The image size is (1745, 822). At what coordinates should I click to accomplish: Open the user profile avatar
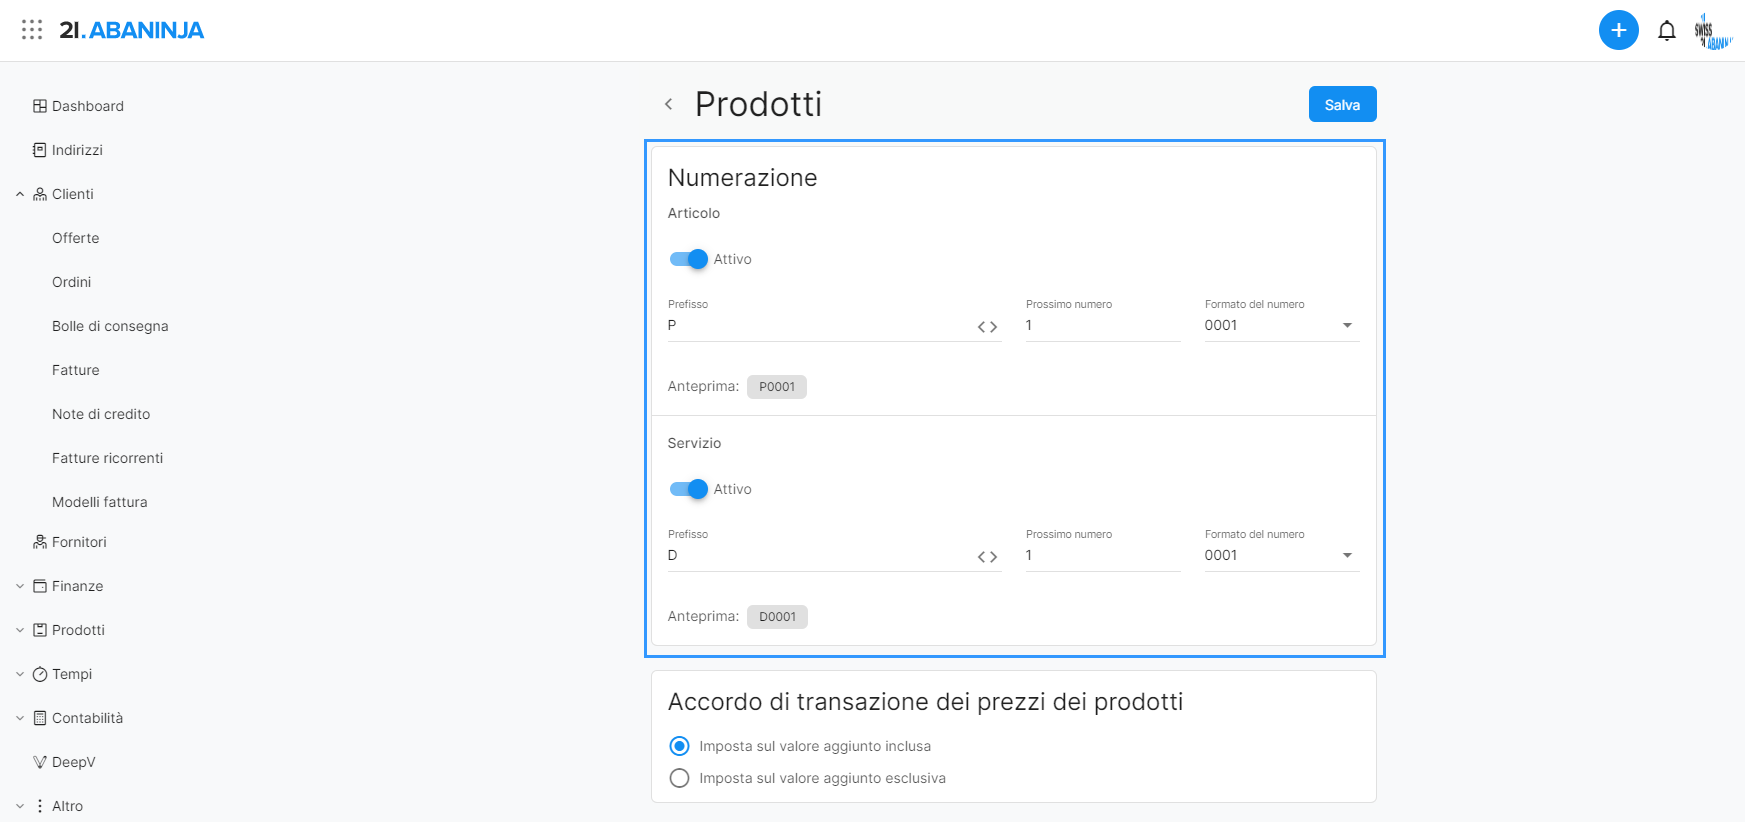point(1711,31)
